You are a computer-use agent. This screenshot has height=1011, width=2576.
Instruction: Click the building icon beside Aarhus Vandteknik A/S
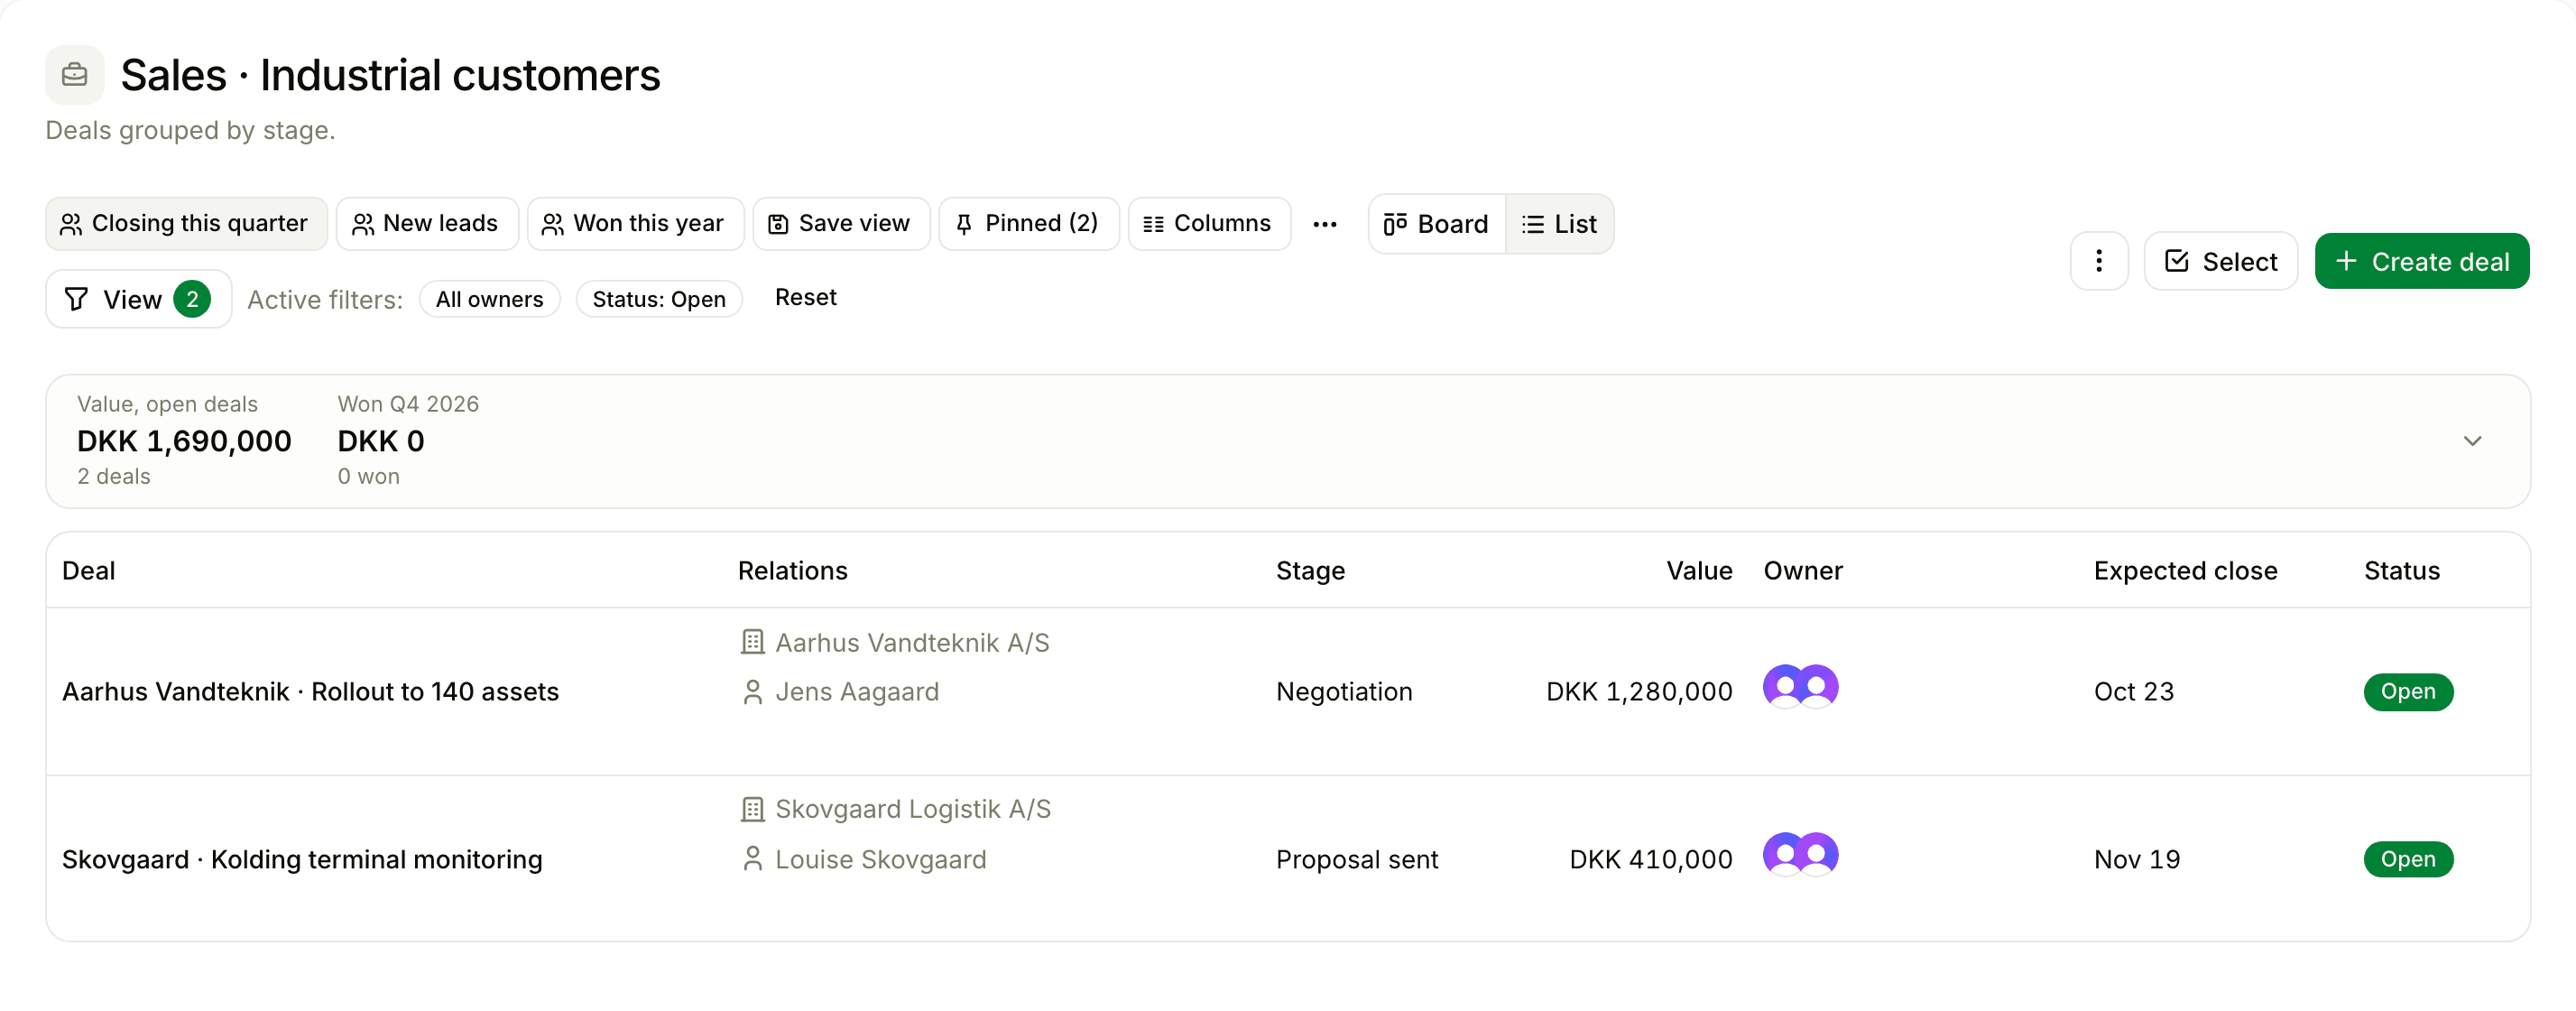pyautogui.click(x=752, y=642)
